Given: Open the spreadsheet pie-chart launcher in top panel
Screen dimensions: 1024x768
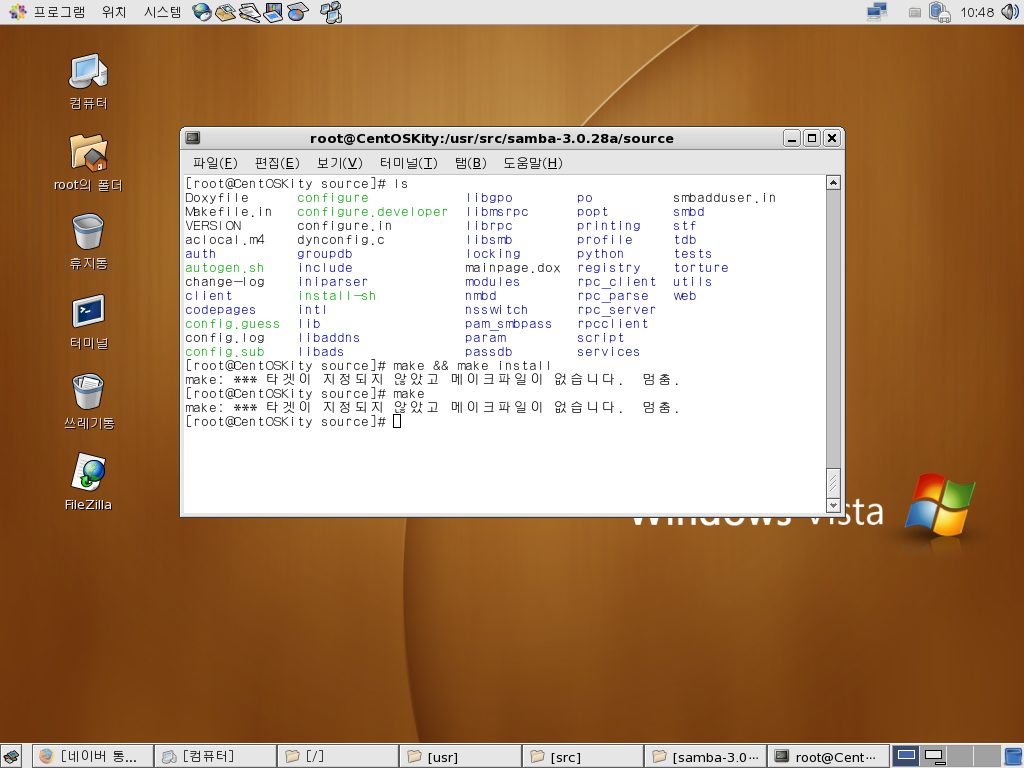Looking at the screenshot, I should (298, 12).
